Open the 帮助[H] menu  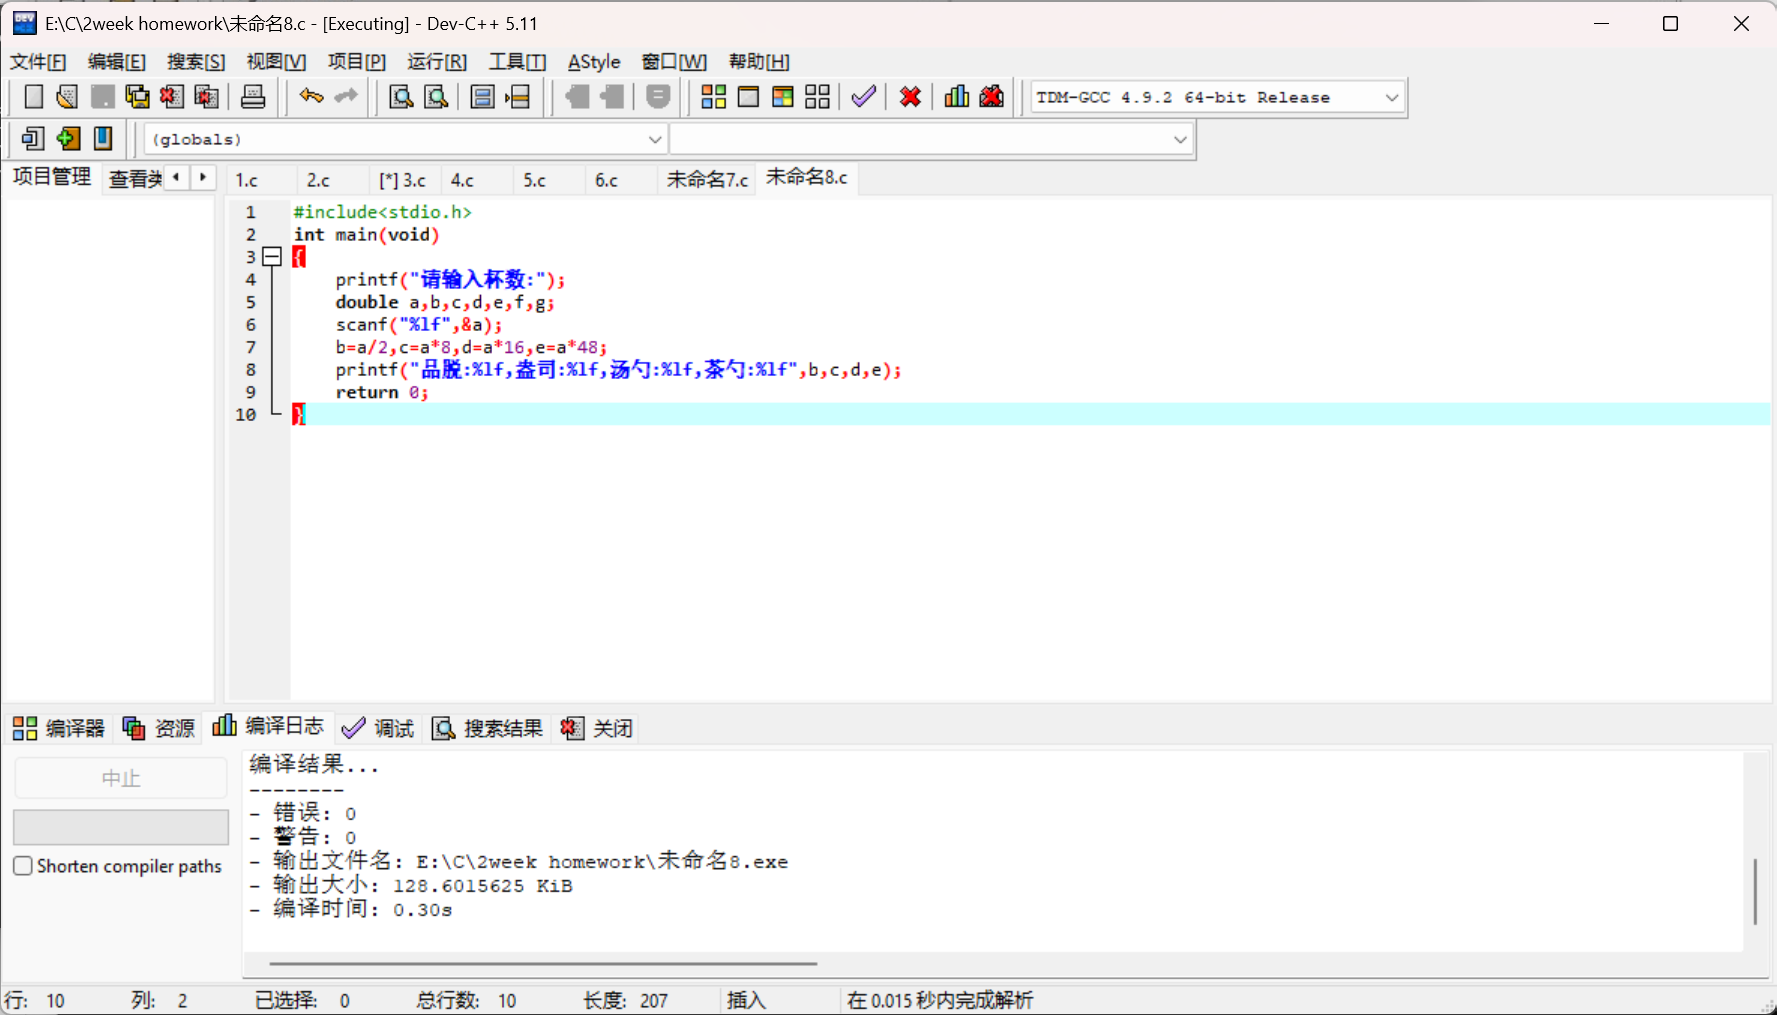click(x=759, y=62)
